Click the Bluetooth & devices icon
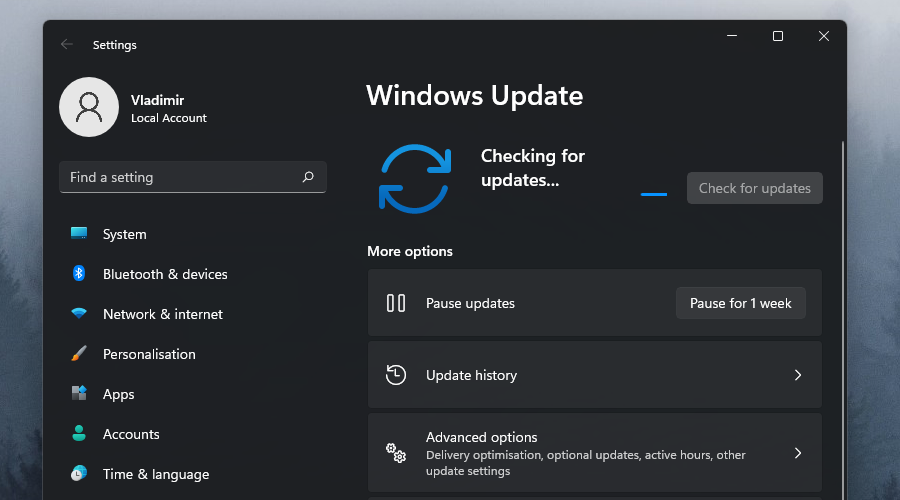This screenshot has width=900, height=500. point(79,274)
